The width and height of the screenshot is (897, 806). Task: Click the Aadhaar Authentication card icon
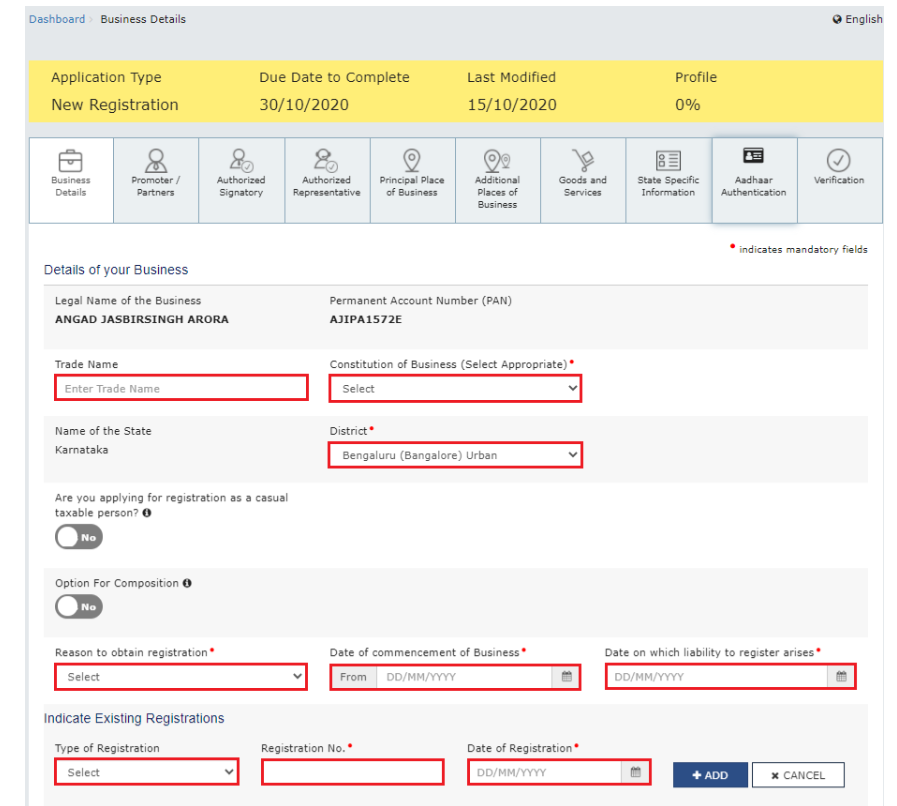[753, 156]
